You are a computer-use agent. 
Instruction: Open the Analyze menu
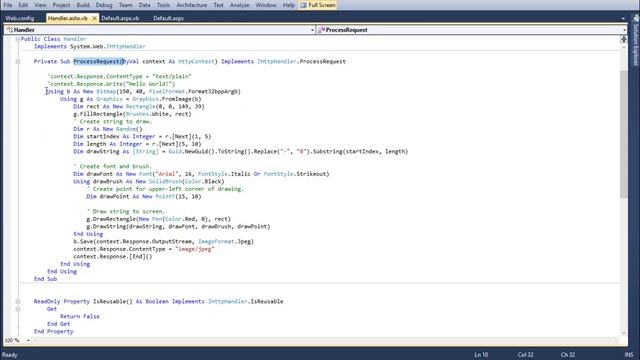tap(239, 5)
